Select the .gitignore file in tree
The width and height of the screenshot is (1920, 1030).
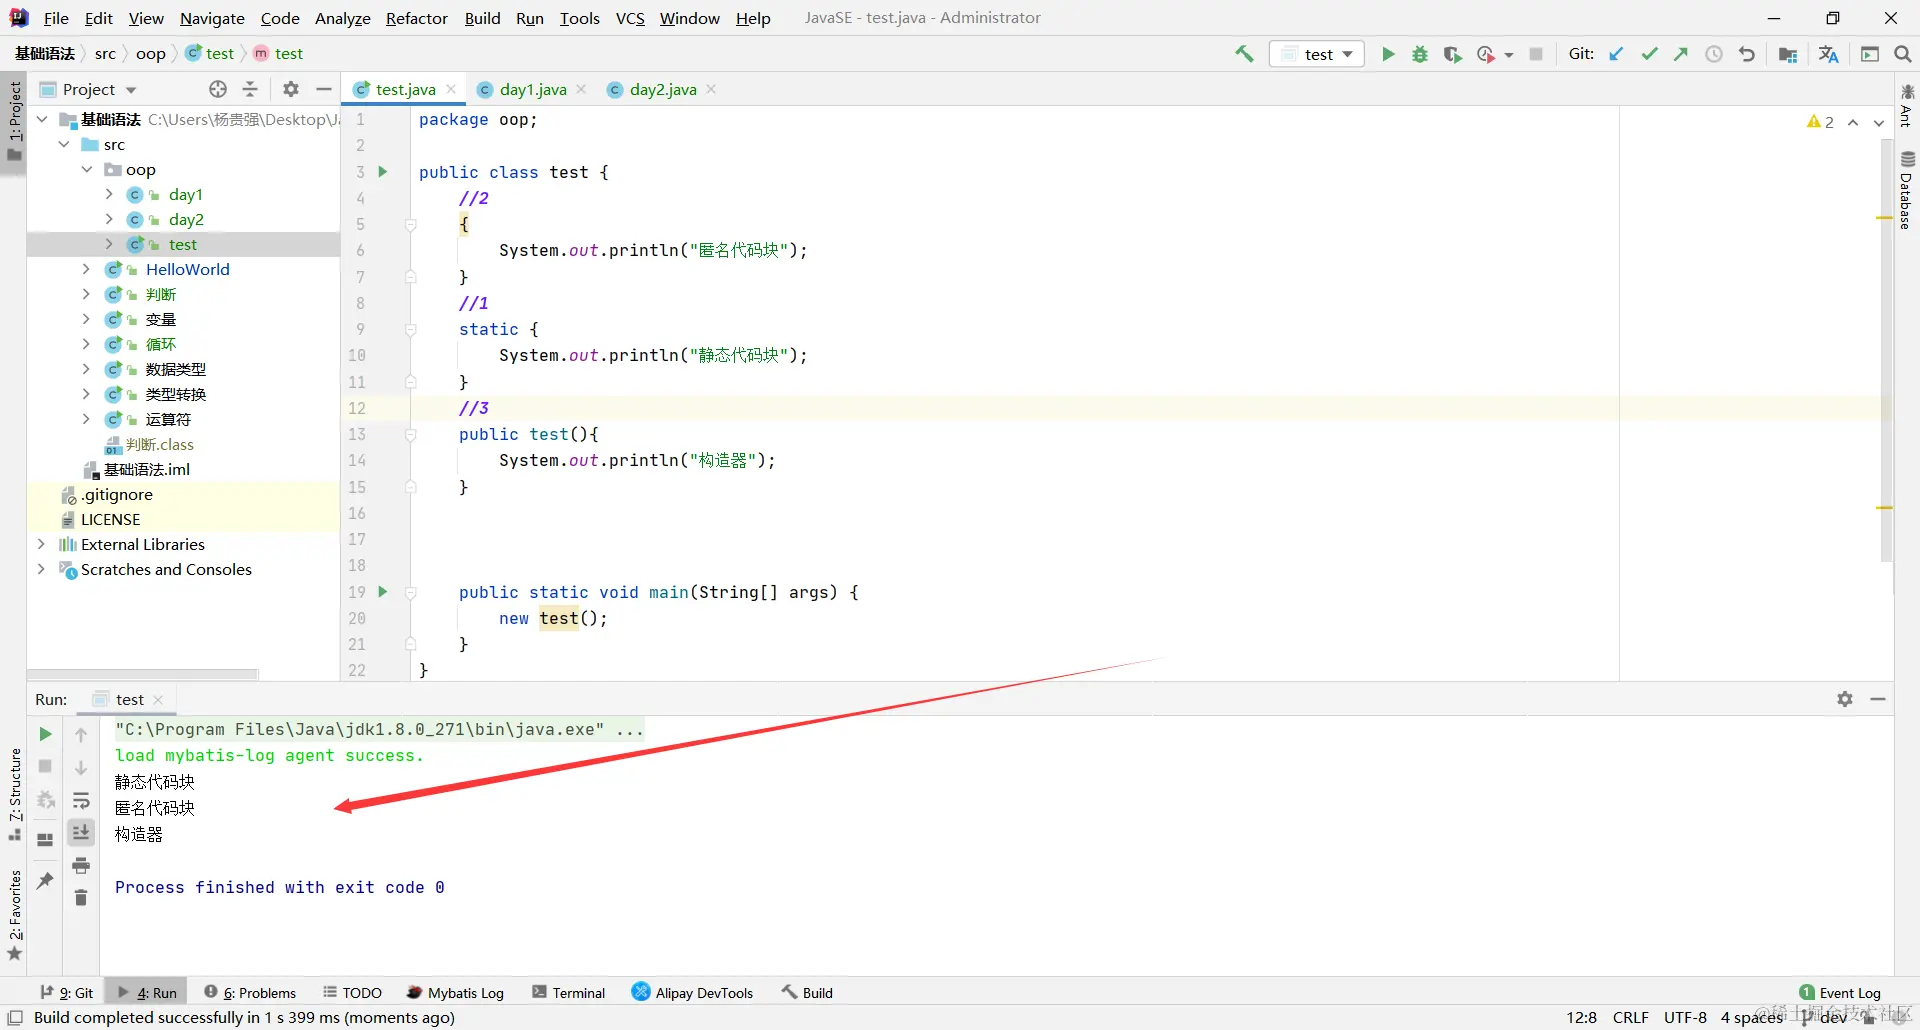tap(117, 494)
